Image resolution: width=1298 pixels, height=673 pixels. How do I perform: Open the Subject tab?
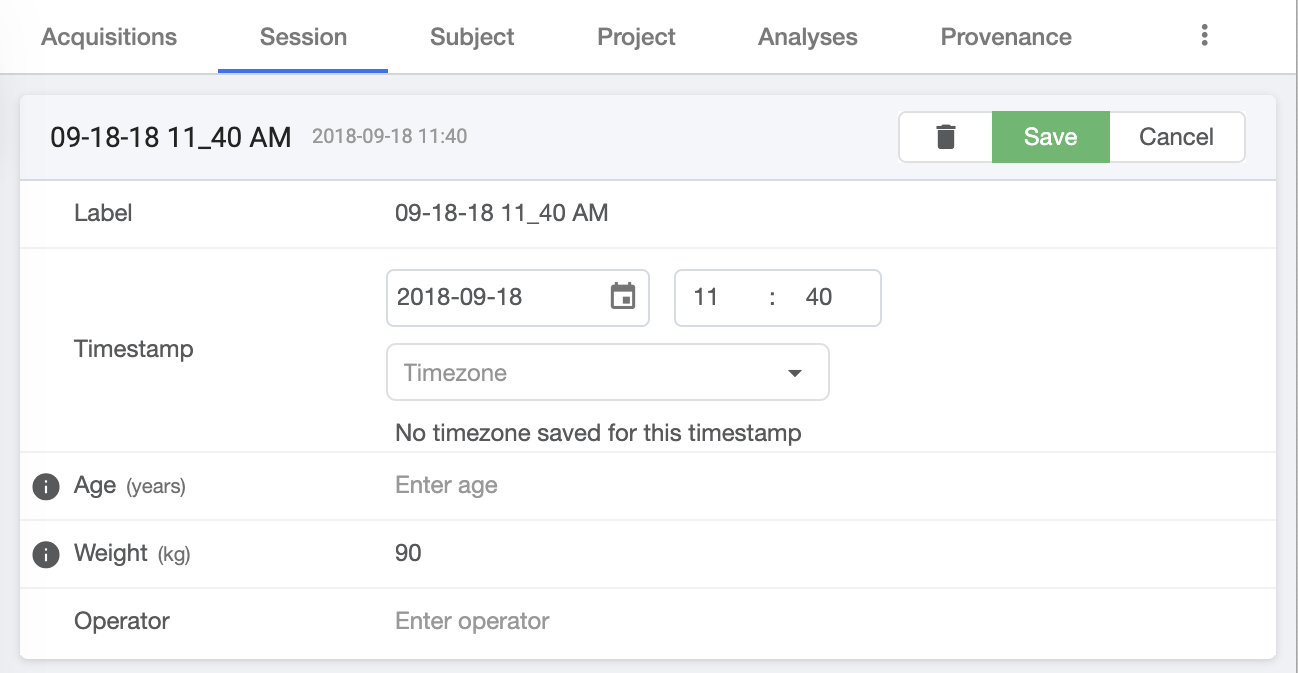(472, 37)
